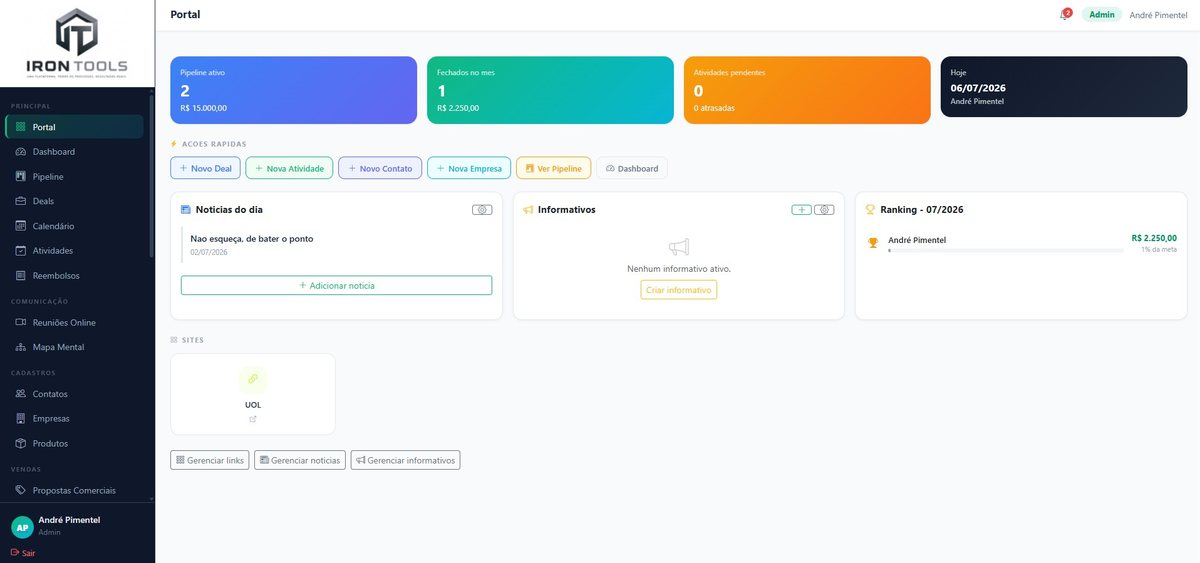Click the 'Nenhum informativo ativo.' message
Image resolution: width=1200 pixels, height=563 pixels.
679,269
